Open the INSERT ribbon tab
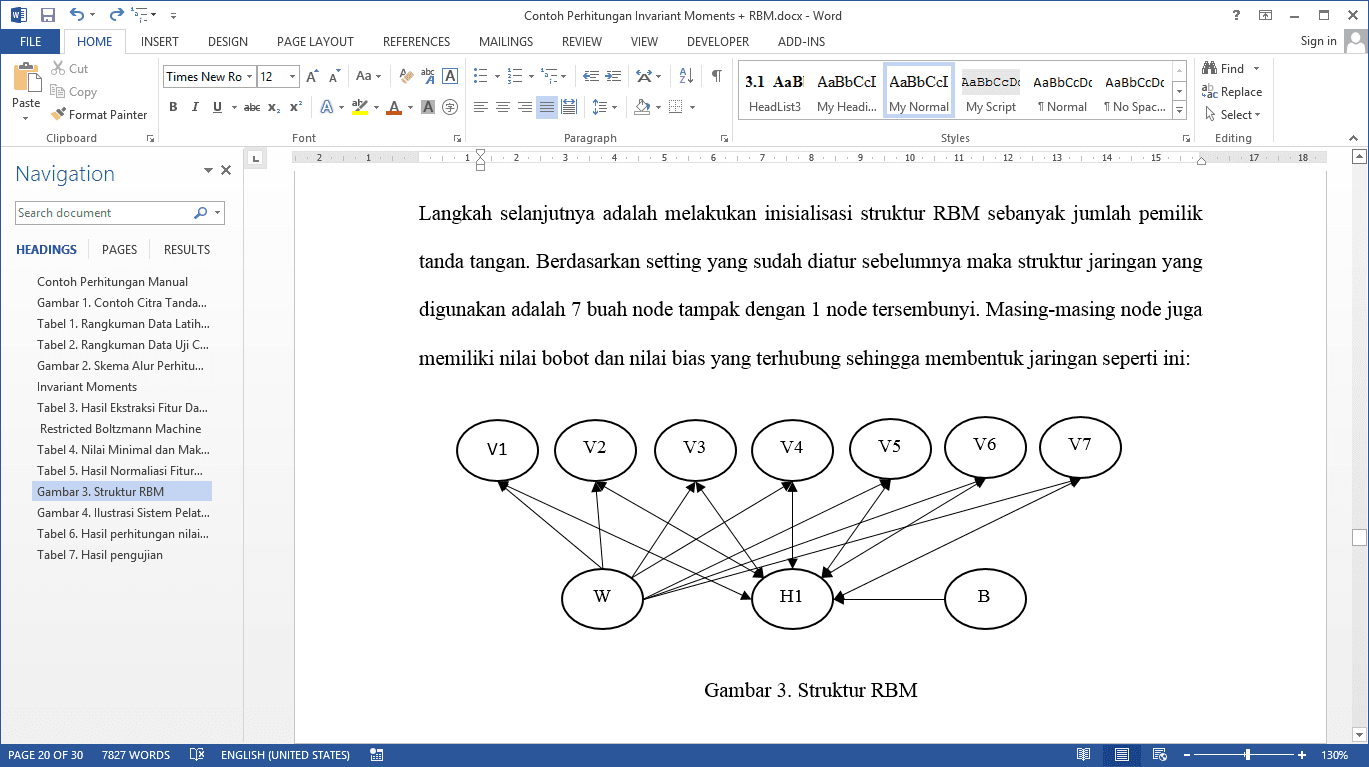The width and height of the screenshot is (1369, 767). pyautogui.click(x=160, y=42)
